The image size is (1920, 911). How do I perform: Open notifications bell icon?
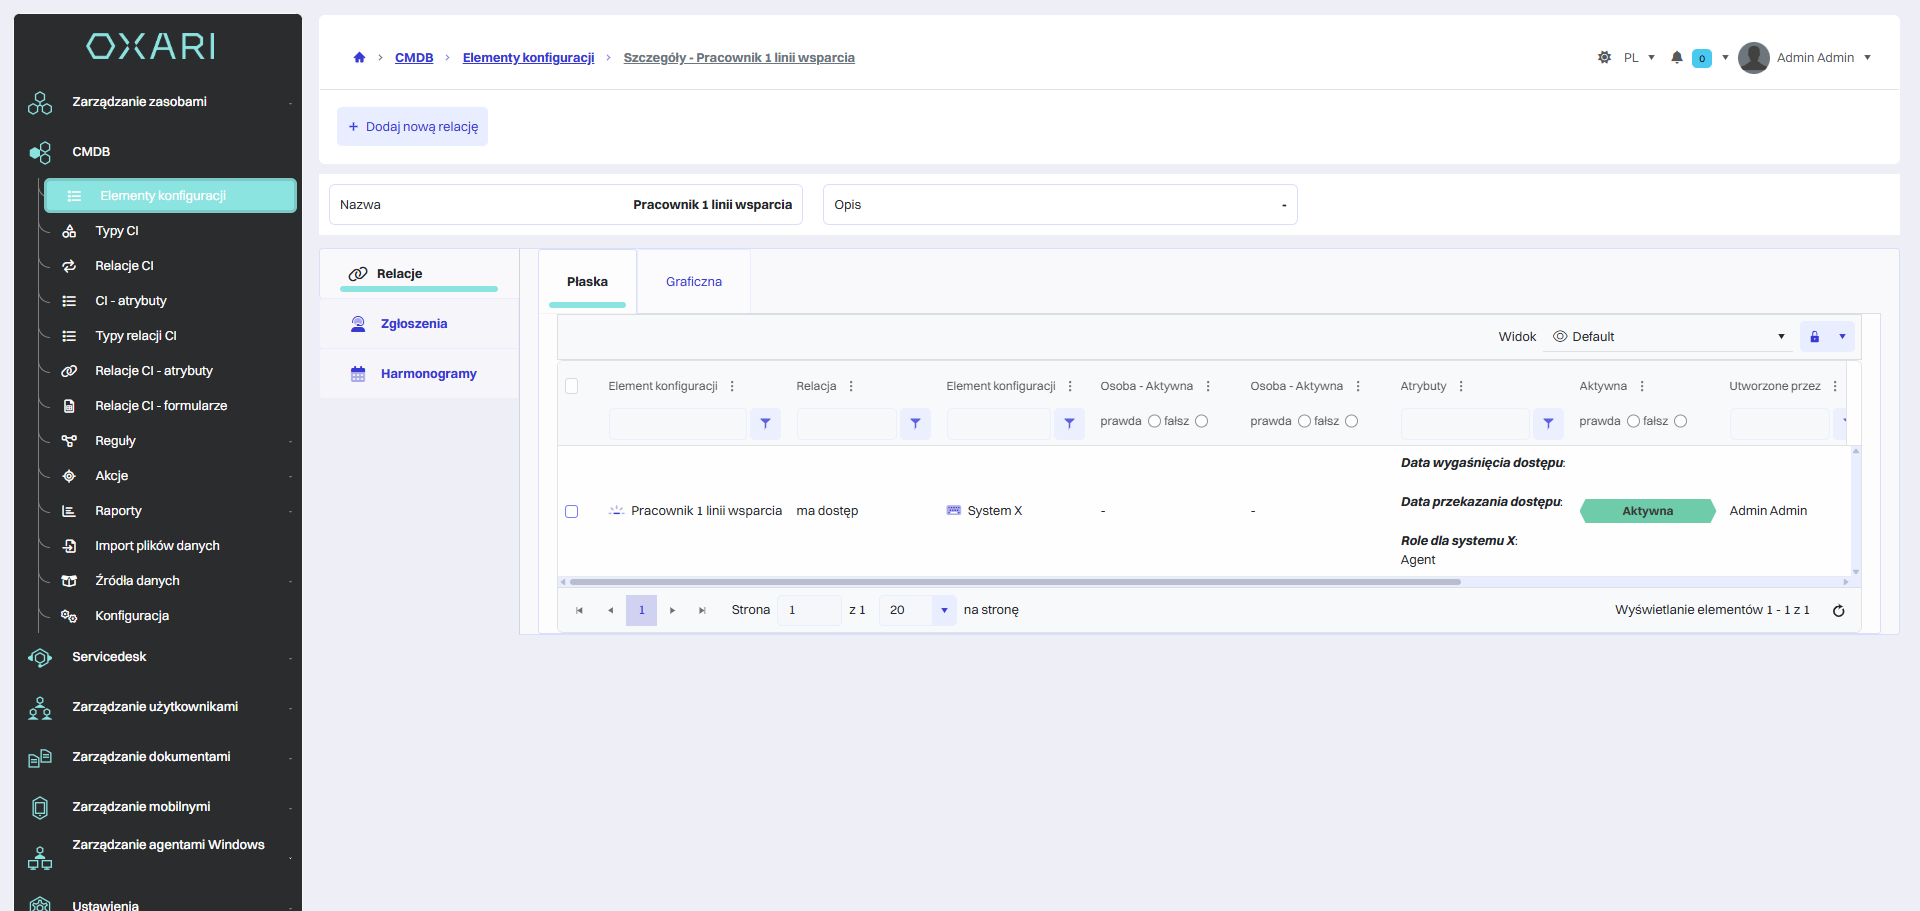pos(1677,58)
